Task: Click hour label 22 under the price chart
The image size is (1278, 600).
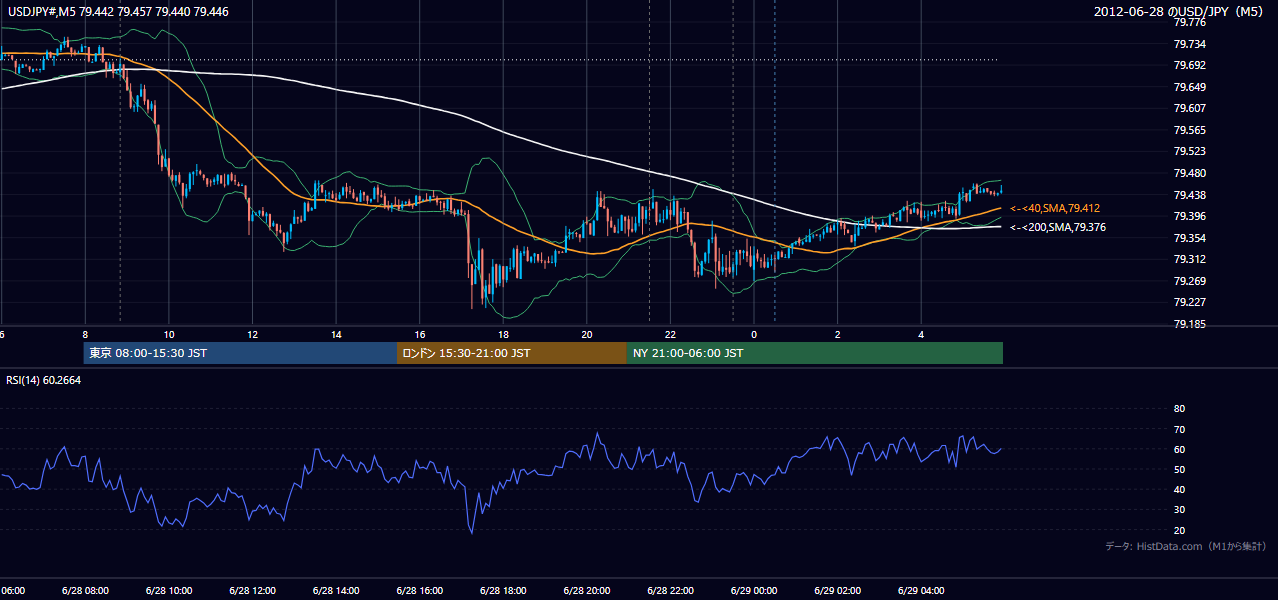Action: pos(670,335)
